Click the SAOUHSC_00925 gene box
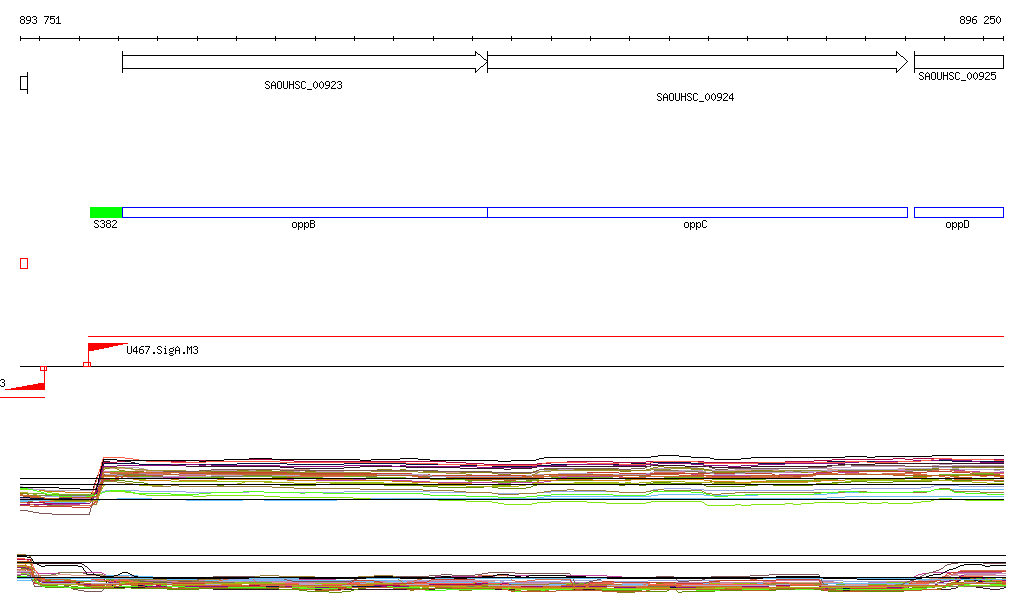The image size is (1024, 611). (958, 62)
